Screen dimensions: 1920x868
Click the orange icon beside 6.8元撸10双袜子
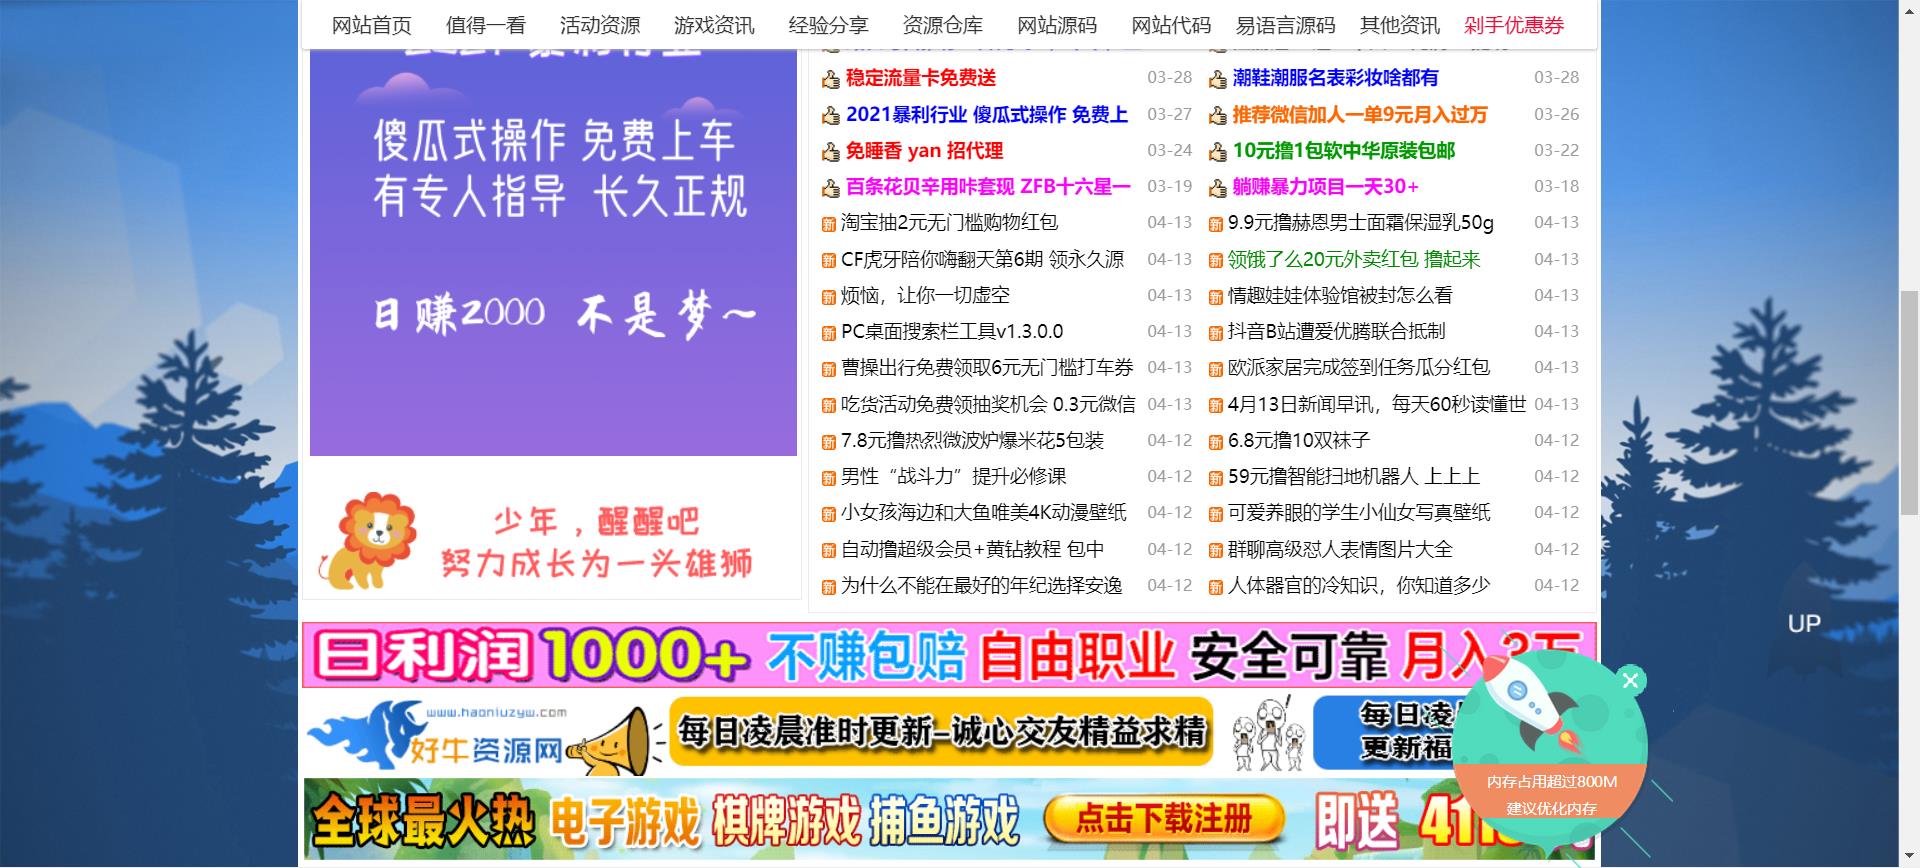(x=1215, y=442)
